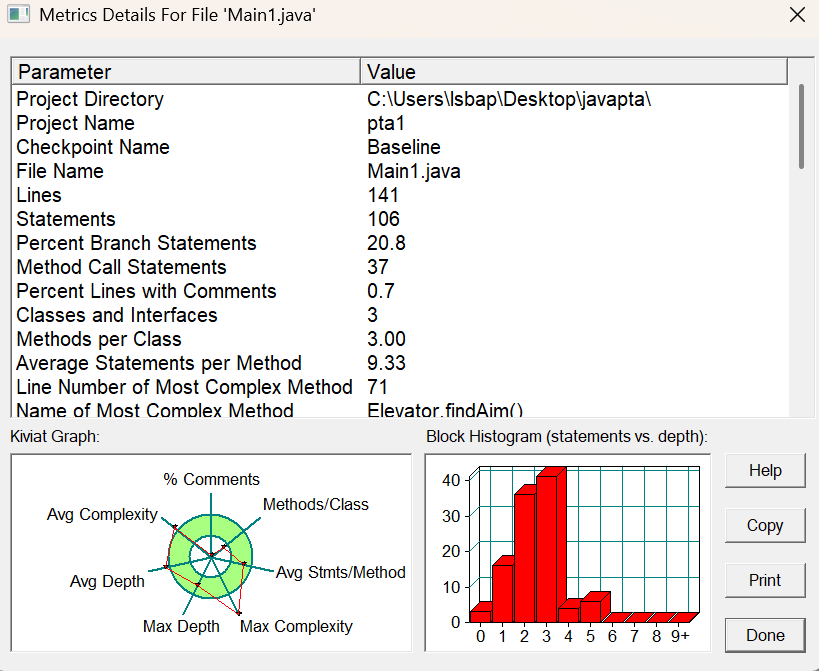Close the Metrics Details dialog

(797, 15)
